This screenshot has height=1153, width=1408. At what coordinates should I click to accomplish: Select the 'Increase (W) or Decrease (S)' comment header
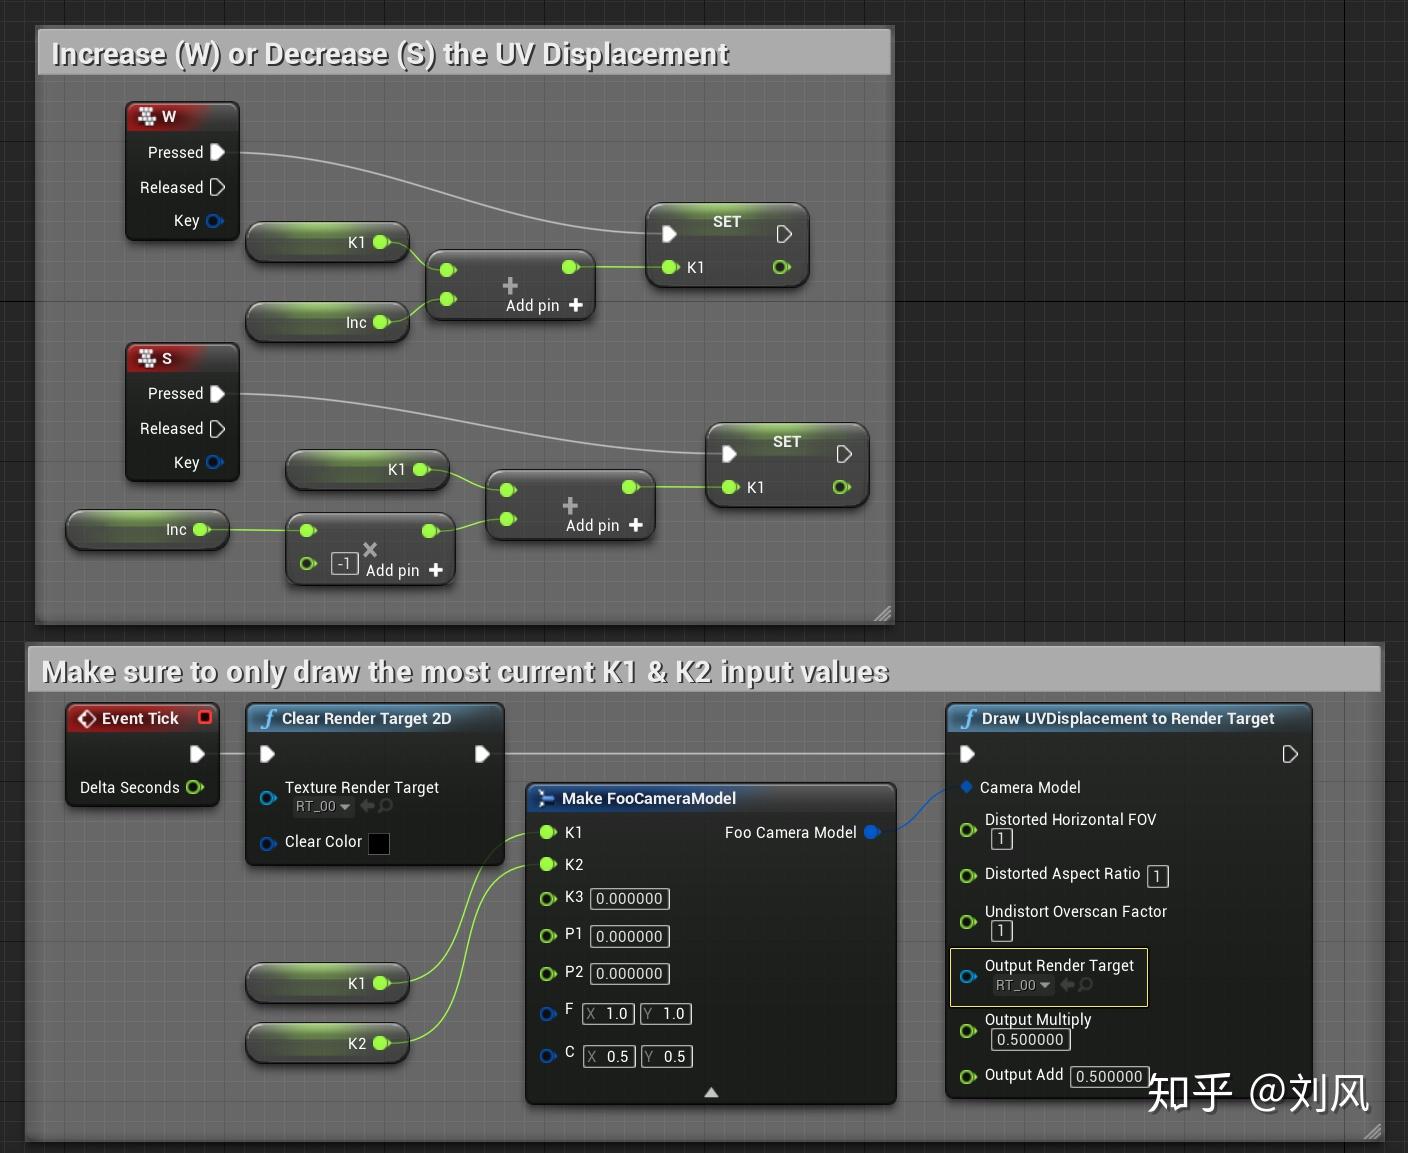click(390, 53)
